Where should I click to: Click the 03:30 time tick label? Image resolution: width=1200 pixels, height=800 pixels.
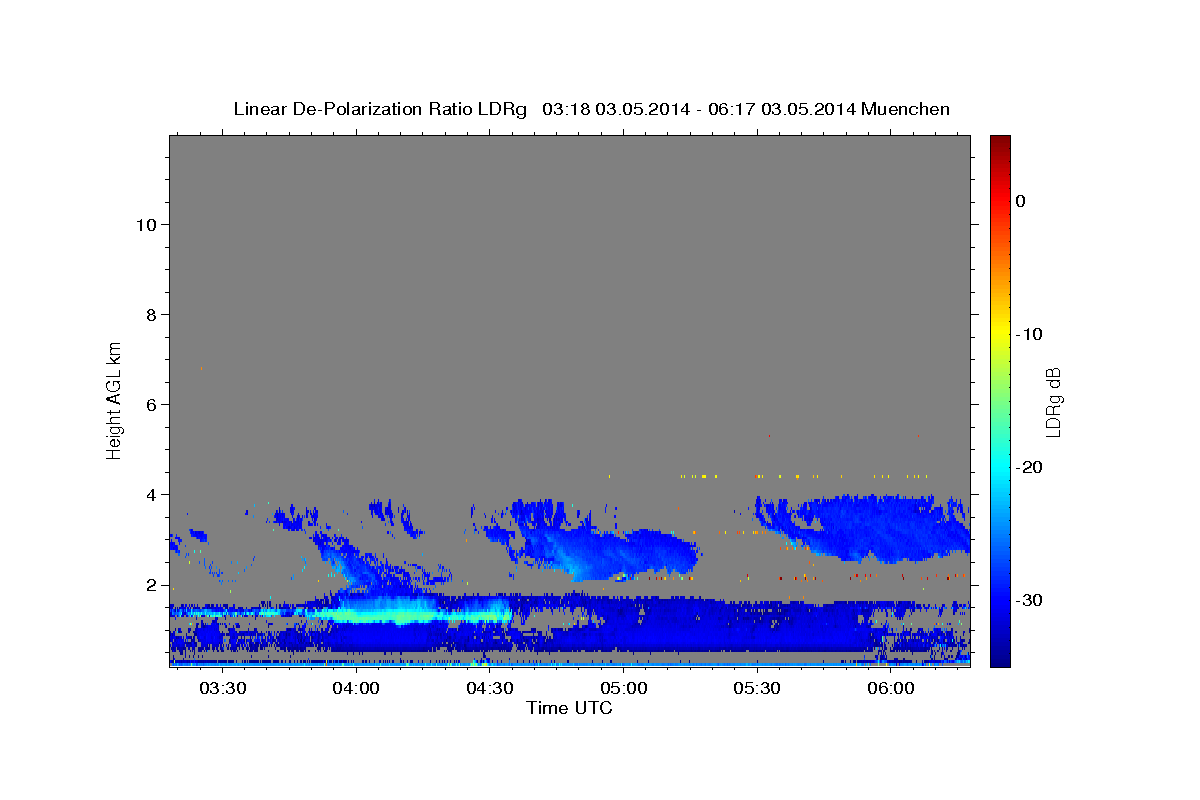223,689
